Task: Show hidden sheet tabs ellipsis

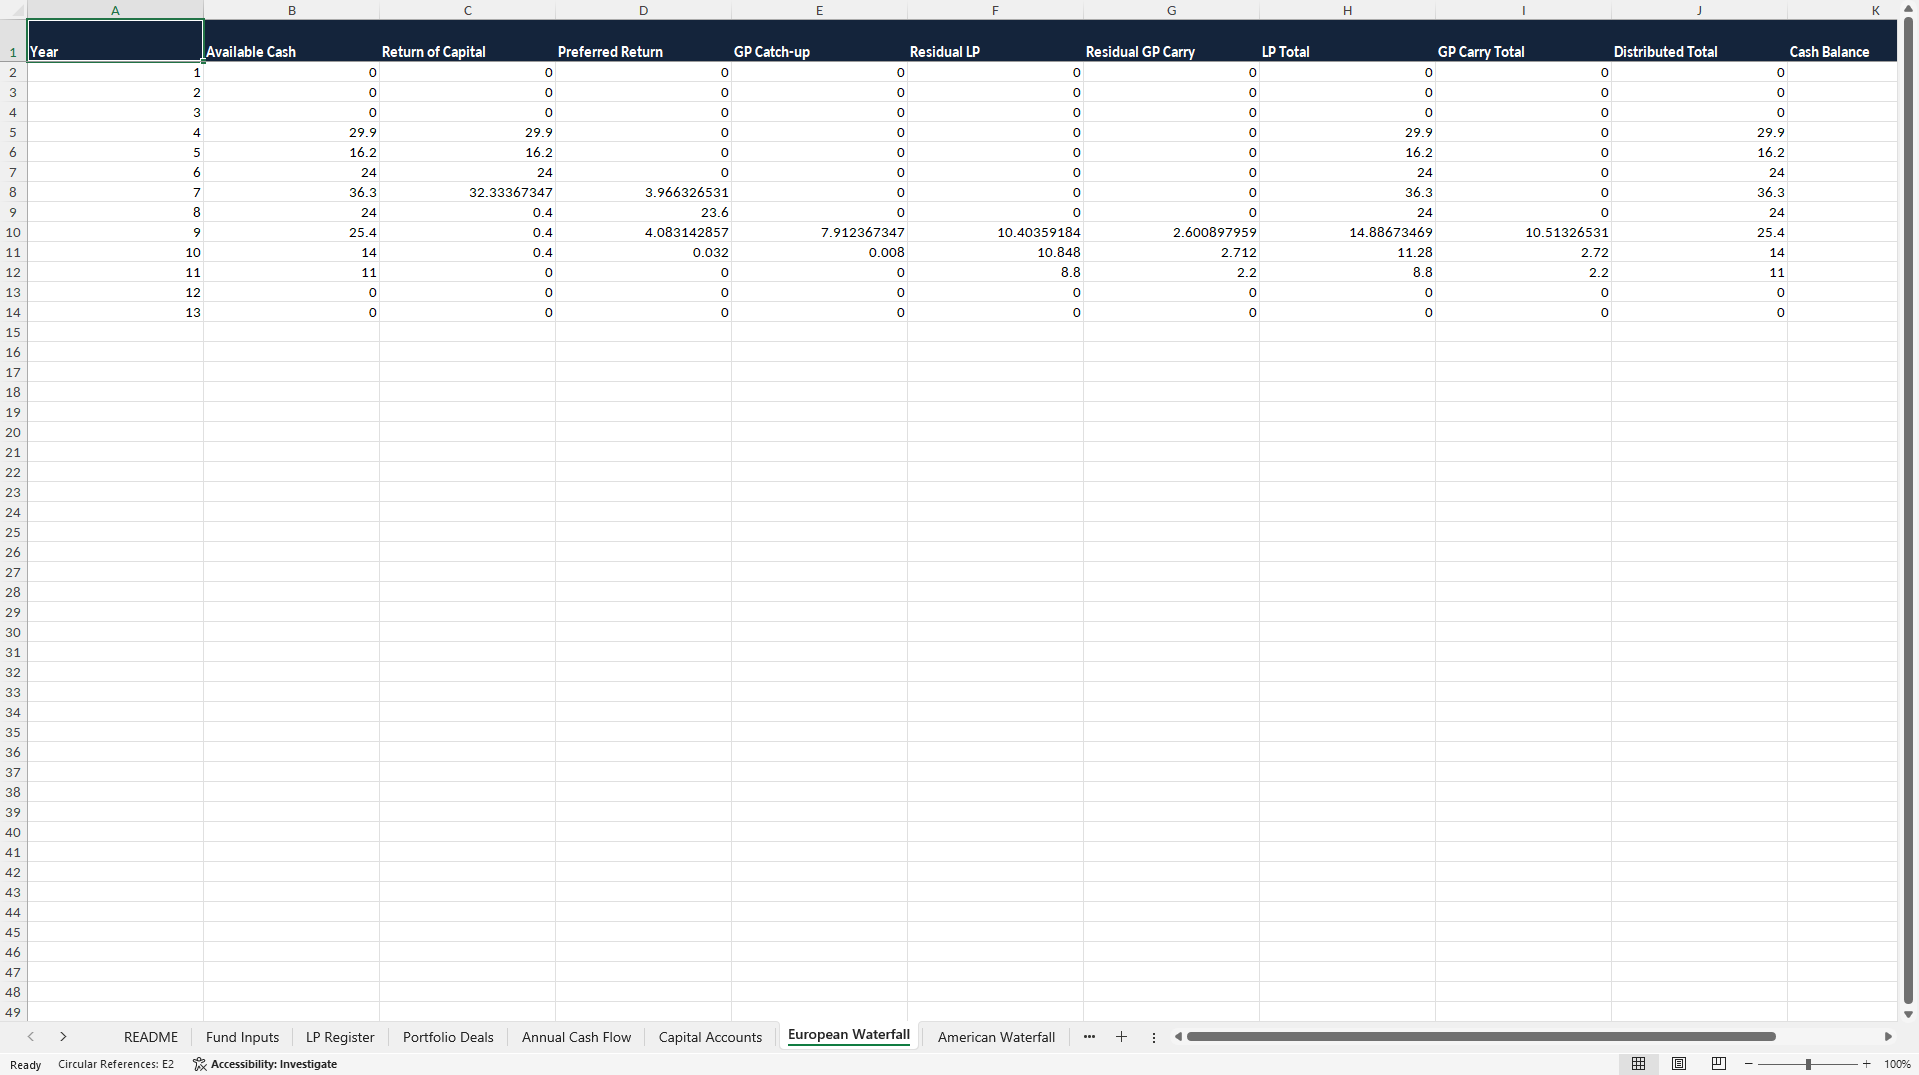Action: tap(1089, 1037)
